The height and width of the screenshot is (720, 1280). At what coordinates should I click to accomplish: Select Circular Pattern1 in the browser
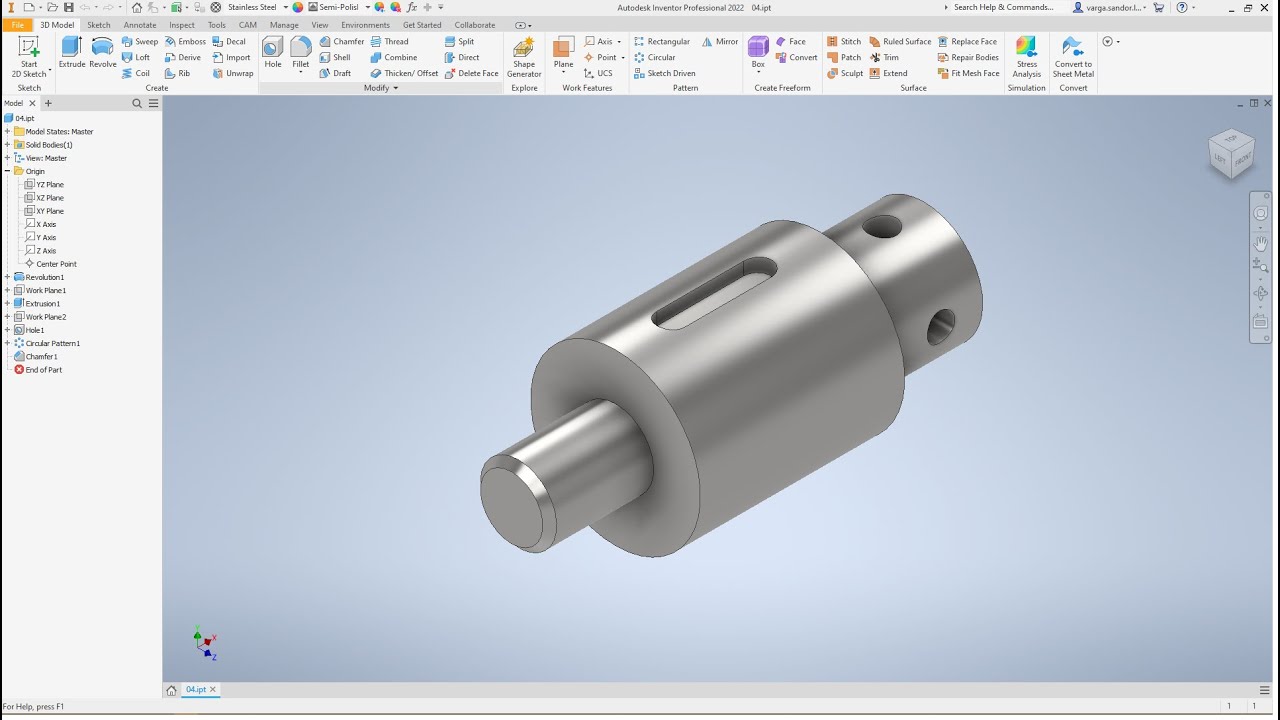[52, 343]
